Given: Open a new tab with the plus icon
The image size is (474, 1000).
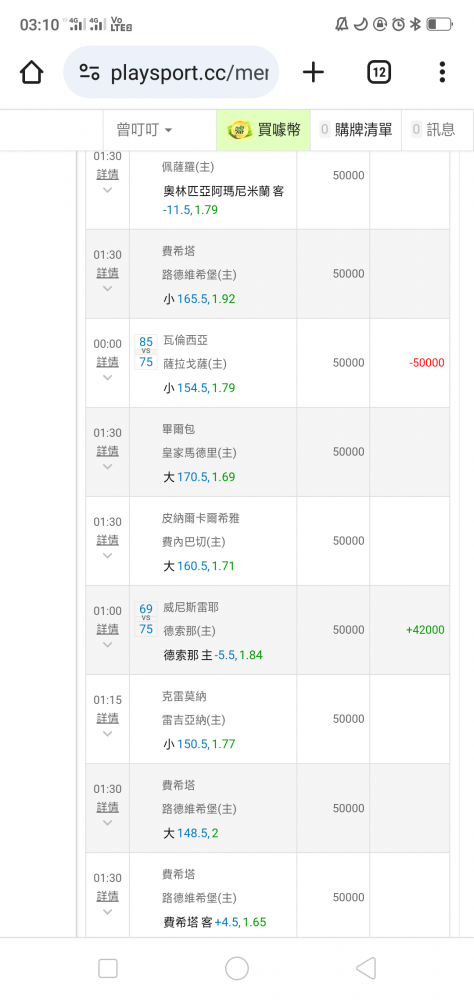Looking at the screenshot, I should 313,72.
